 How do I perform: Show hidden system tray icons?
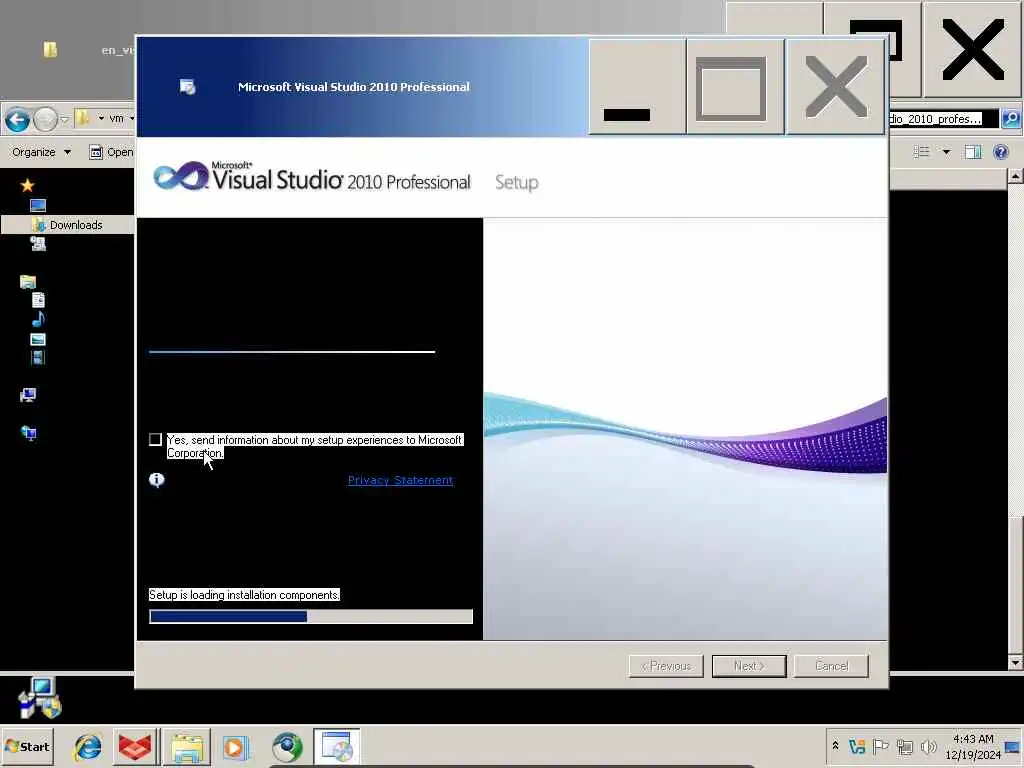click(835, 746)
